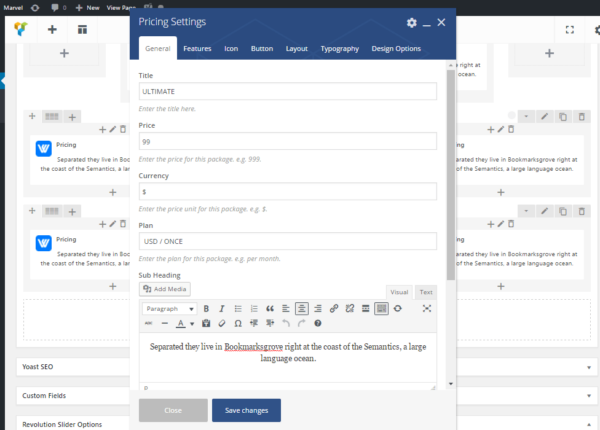Toggle bulleted list formatting

point(238,309)
